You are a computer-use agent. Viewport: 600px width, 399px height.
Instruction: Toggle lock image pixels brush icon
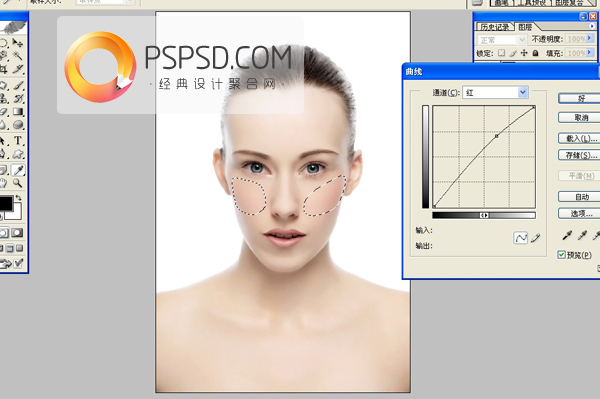513,53
